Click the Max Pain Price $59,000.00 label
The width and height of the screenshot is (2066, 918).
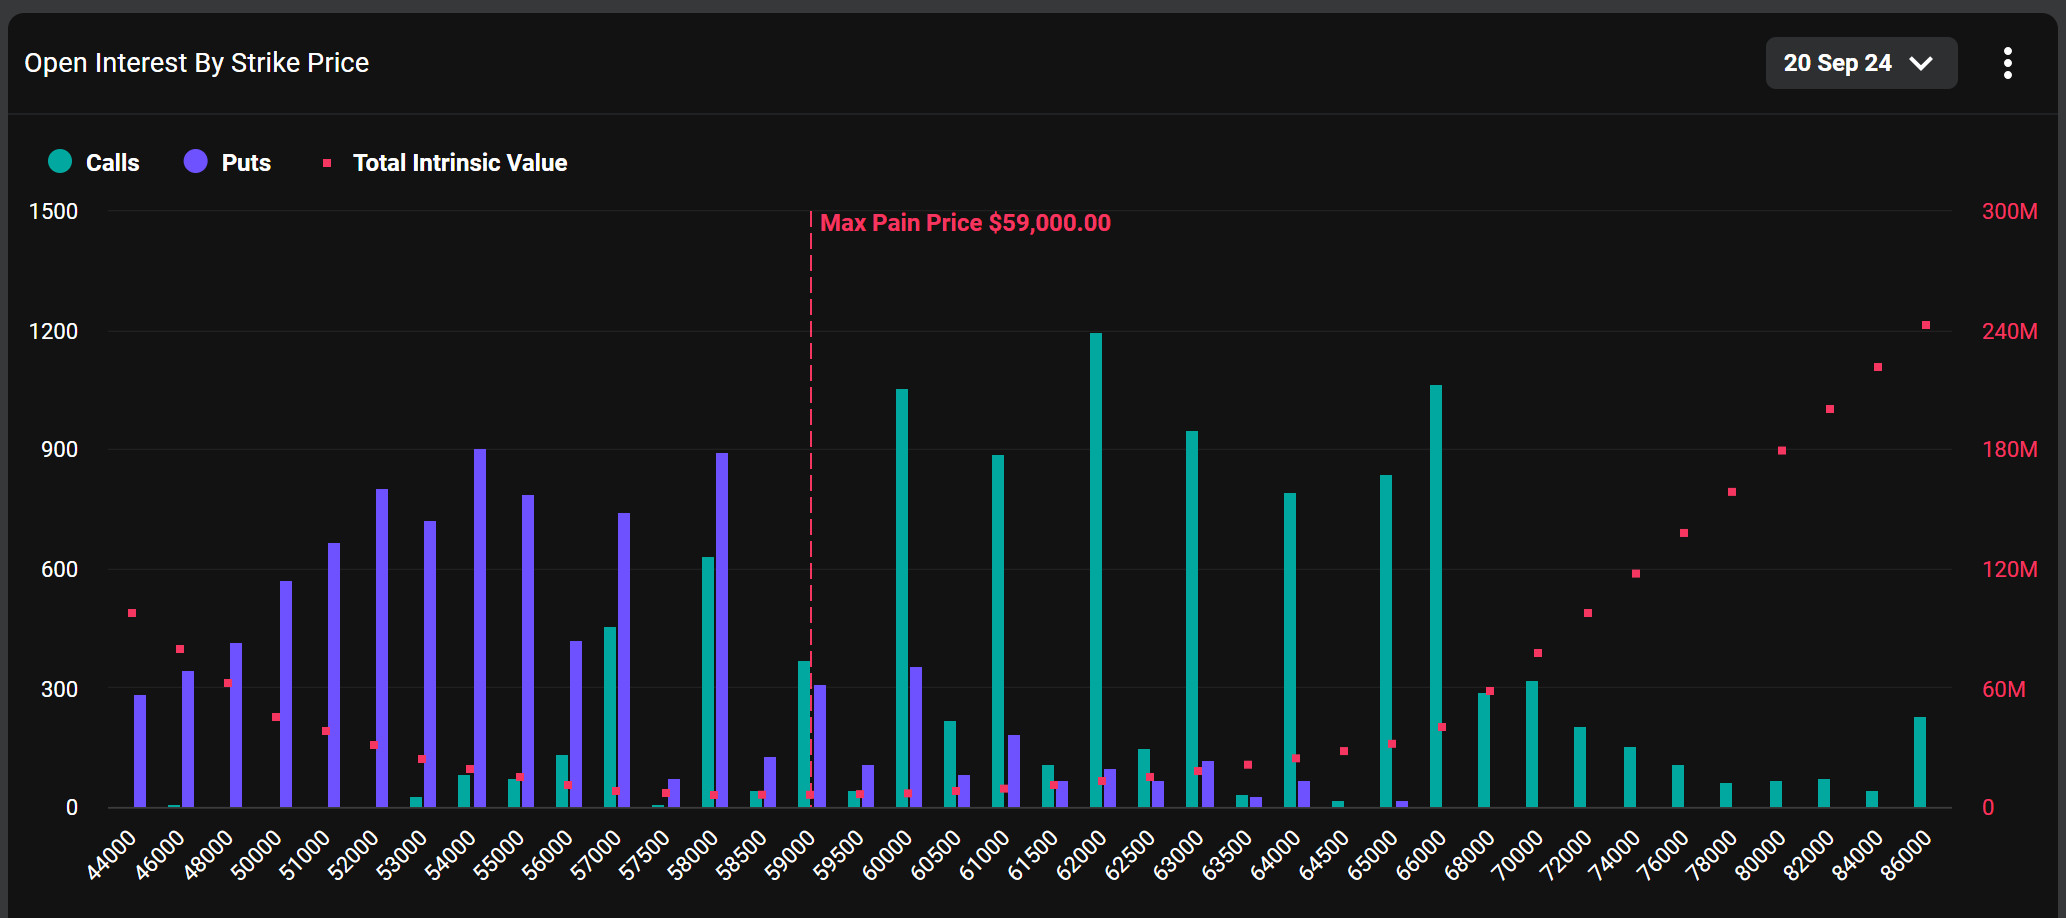click(x=965, y=223)
